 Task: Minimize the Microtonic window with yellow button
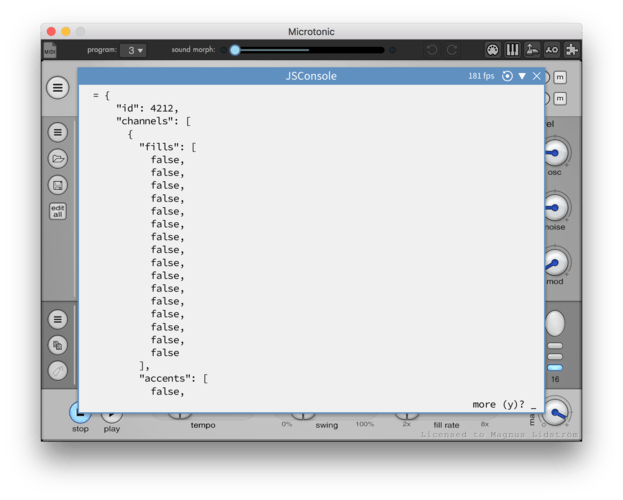pos(66,31)
